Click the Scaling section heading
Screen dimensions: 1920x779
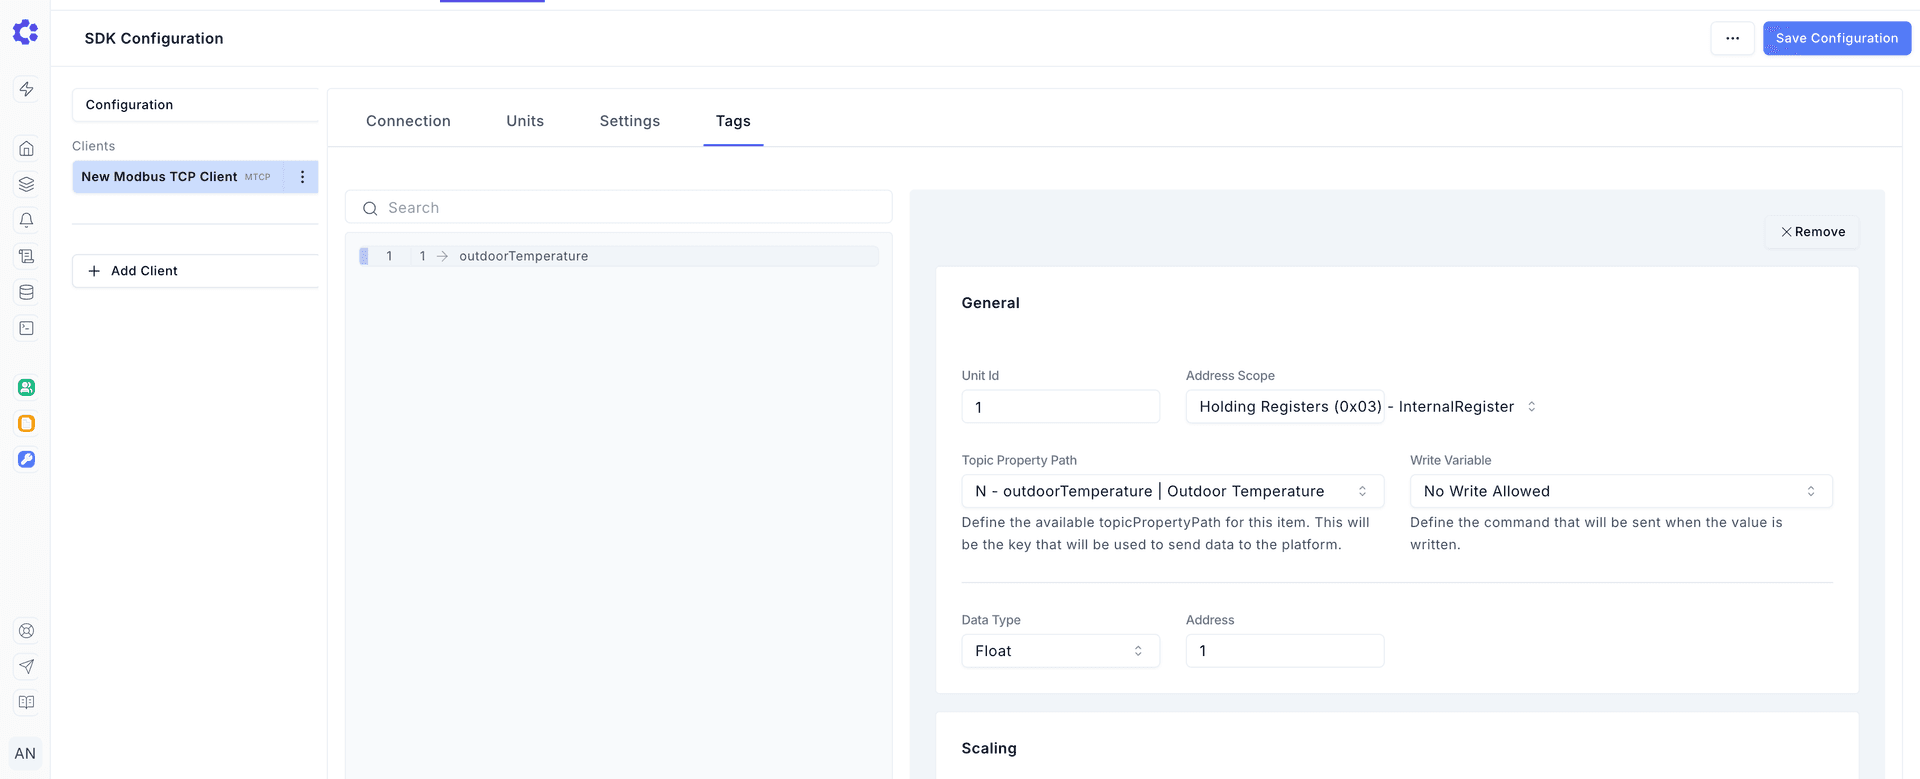tap(989, 748)
